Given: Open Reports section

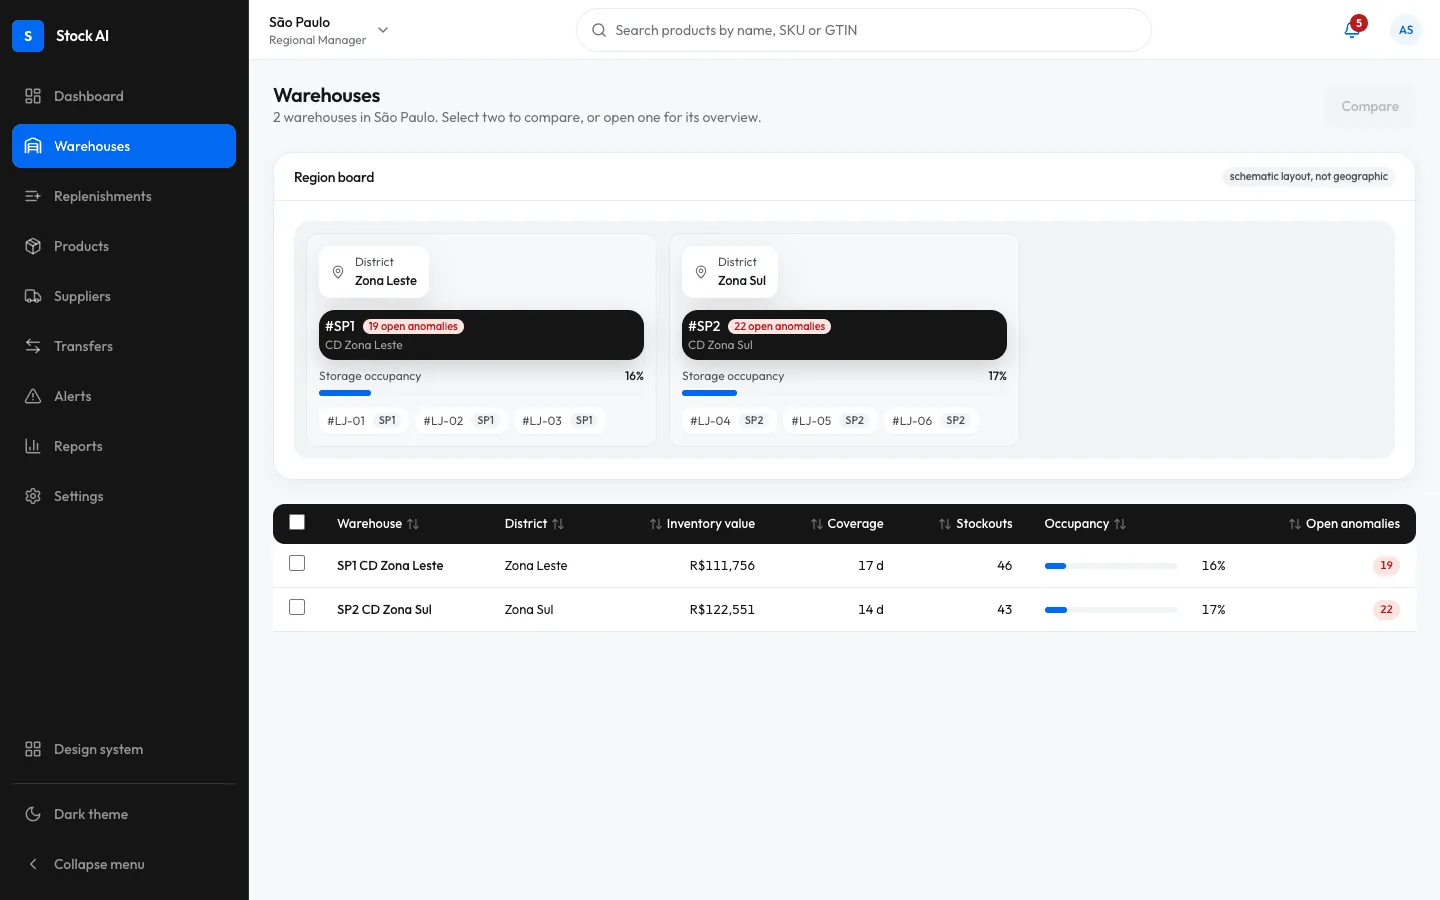Looking at the screenshot, I should tap(124, 446).
